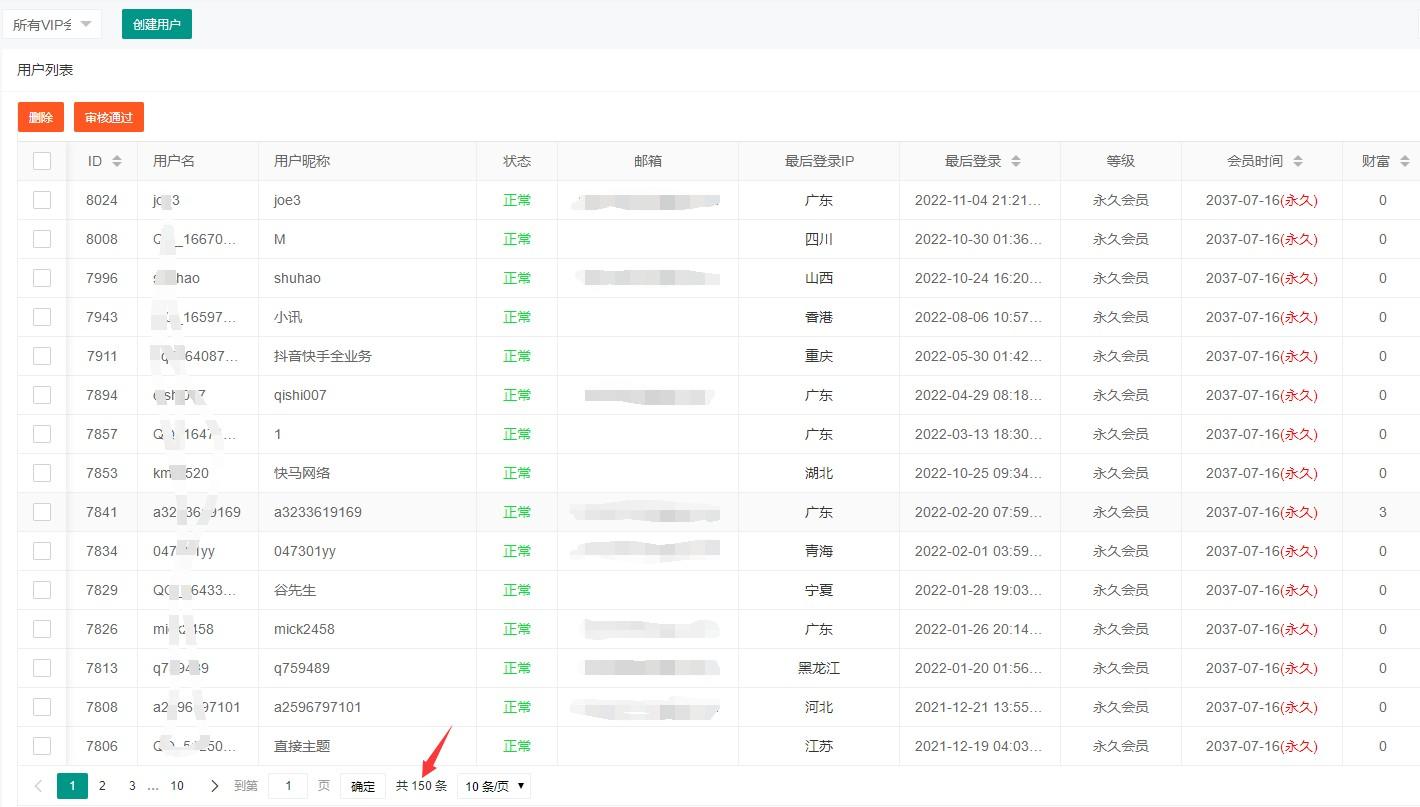Click the 审核通过 approve button
Screen dimensions: 1420x807
pos(109,117)
